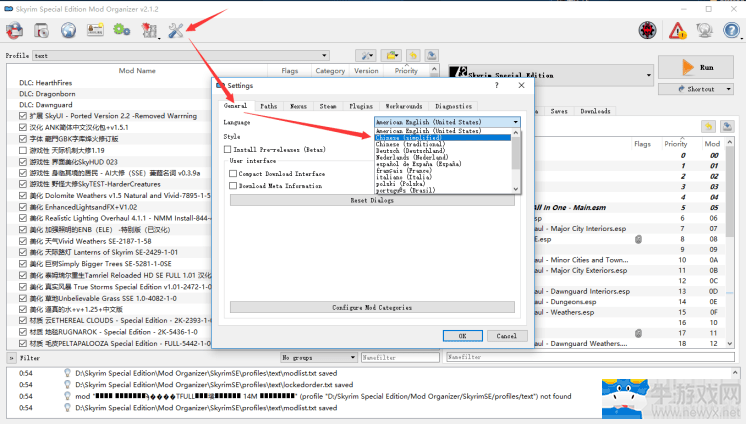Switch to the Diagnostics settings tab
The width and height of the screenshot is (746, 424).
453,106
